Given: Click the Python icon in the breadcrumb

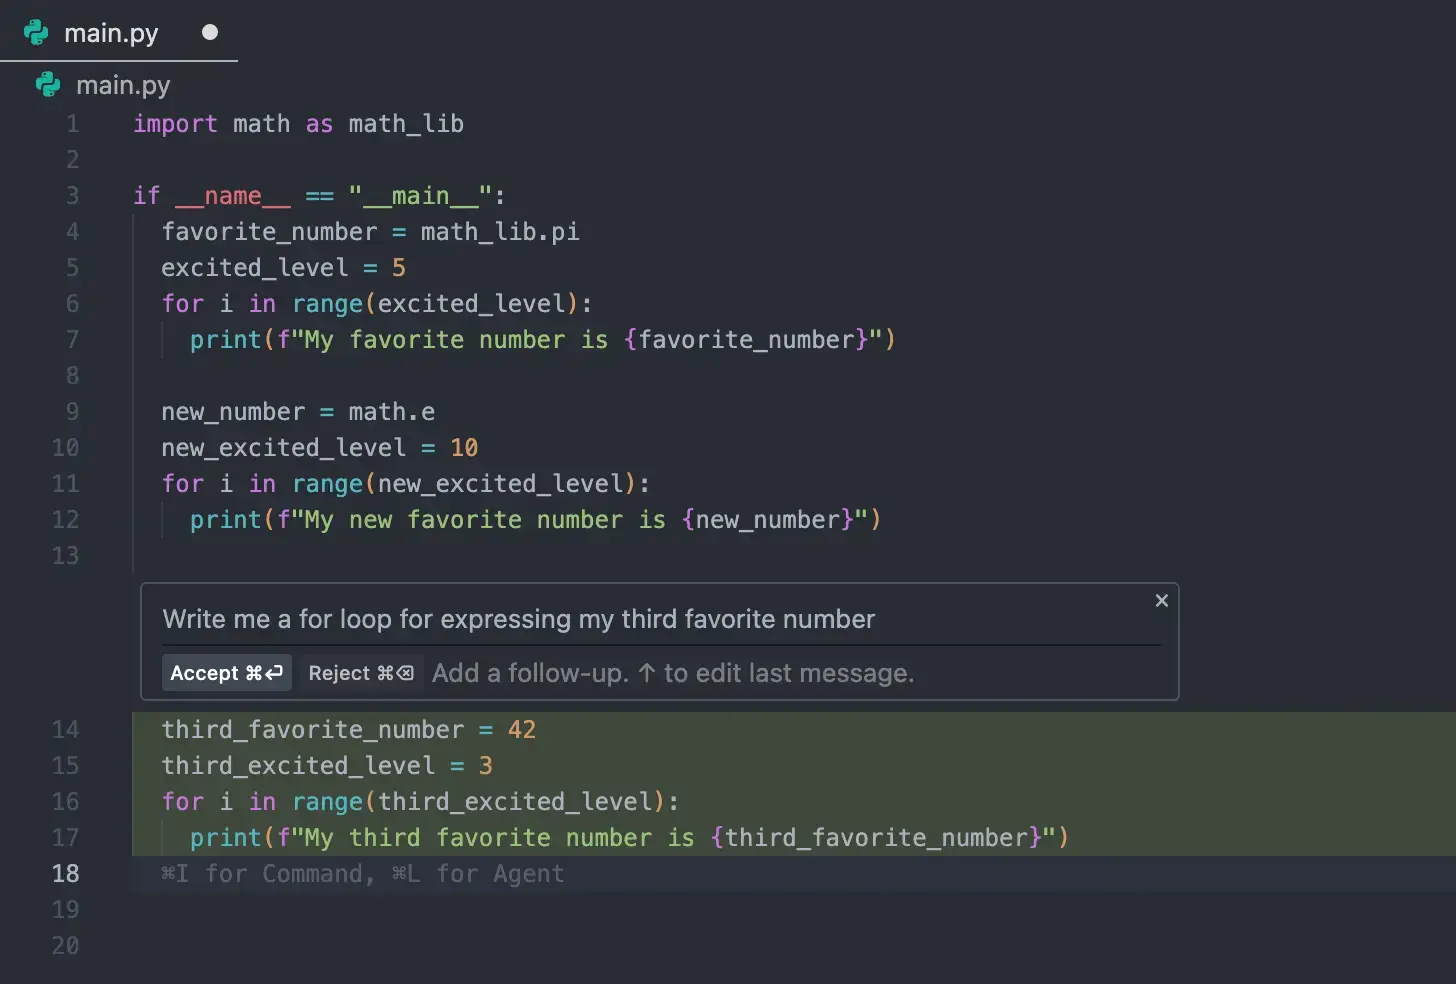Looking at the screenshot, I should coord(48,85).
